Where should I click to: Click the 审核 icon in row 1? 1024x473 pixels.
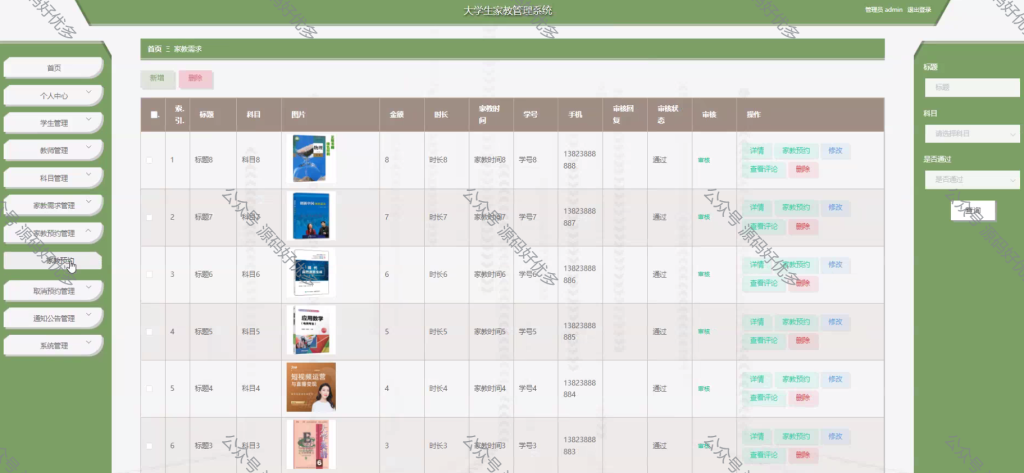[x=703, y=160]
